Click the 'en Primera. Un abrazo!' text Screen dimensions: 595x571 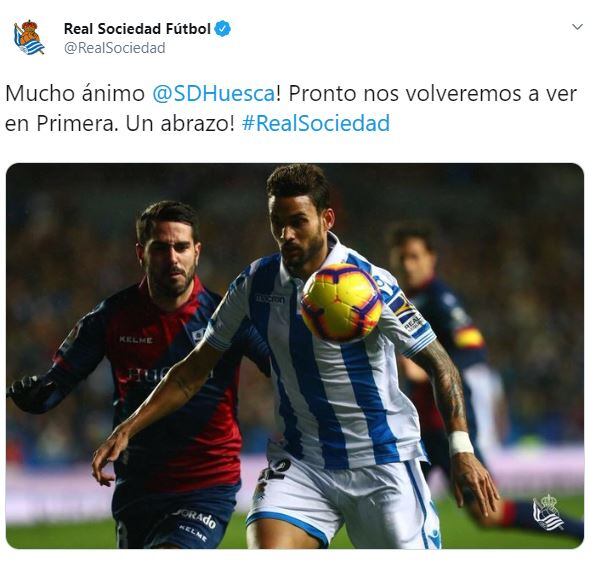point(120,123)
